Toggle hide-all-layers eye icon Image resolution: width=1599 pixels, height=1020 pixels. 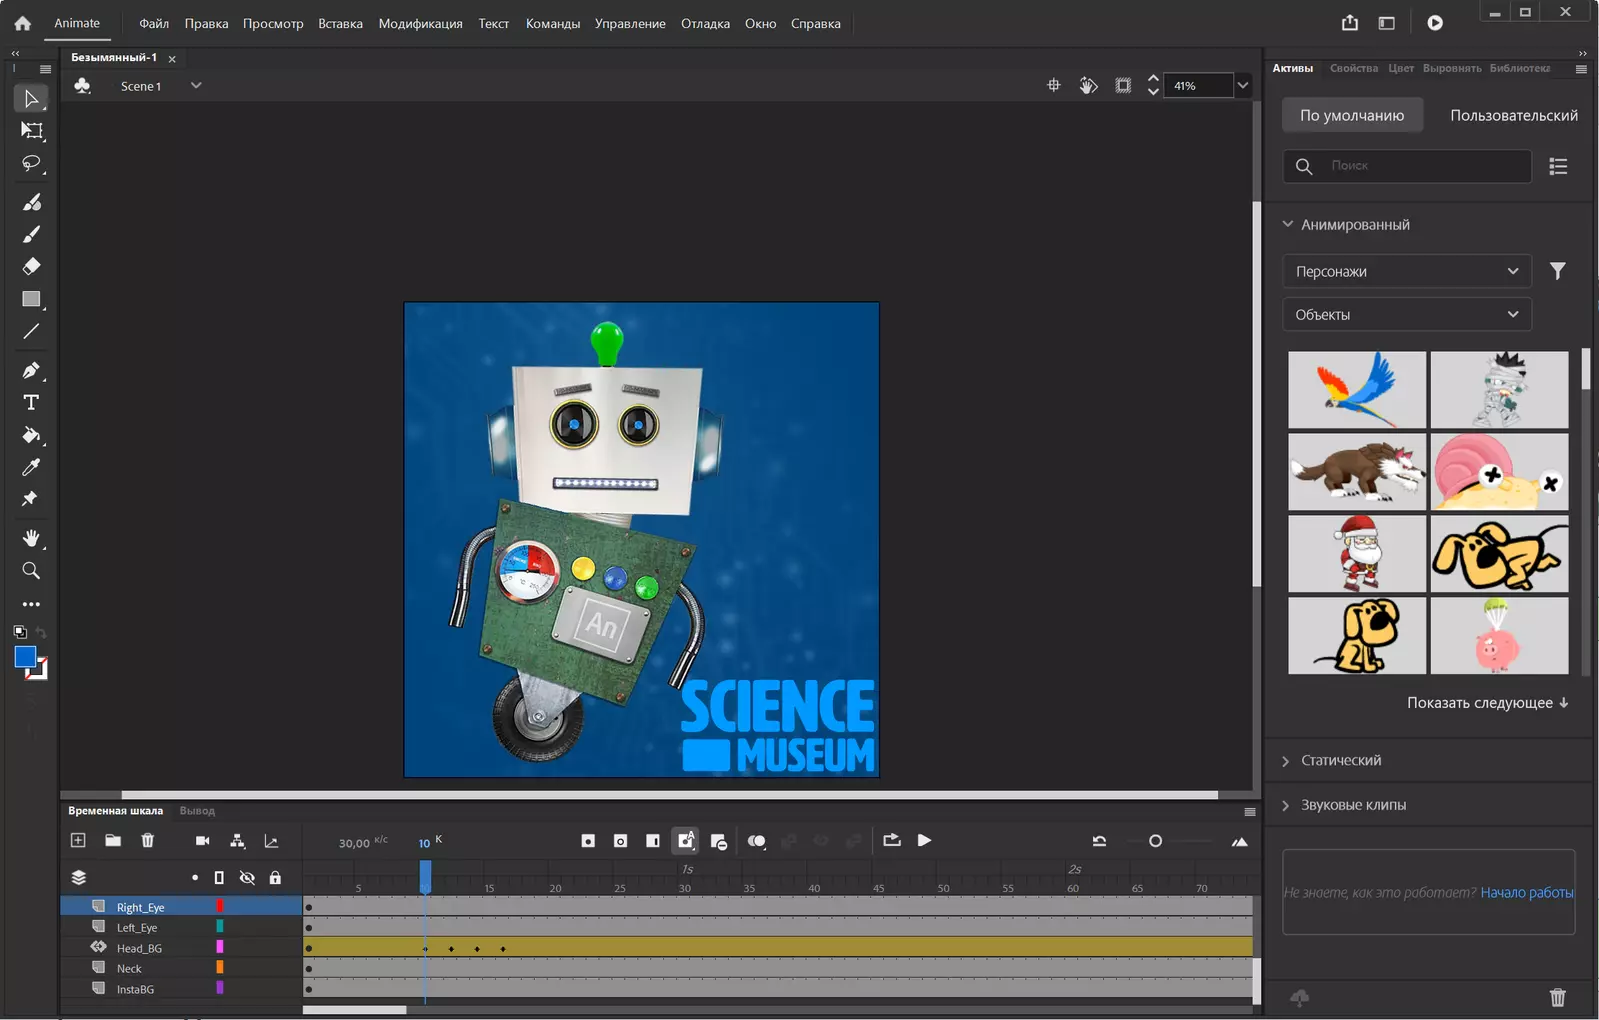(247, 878)
